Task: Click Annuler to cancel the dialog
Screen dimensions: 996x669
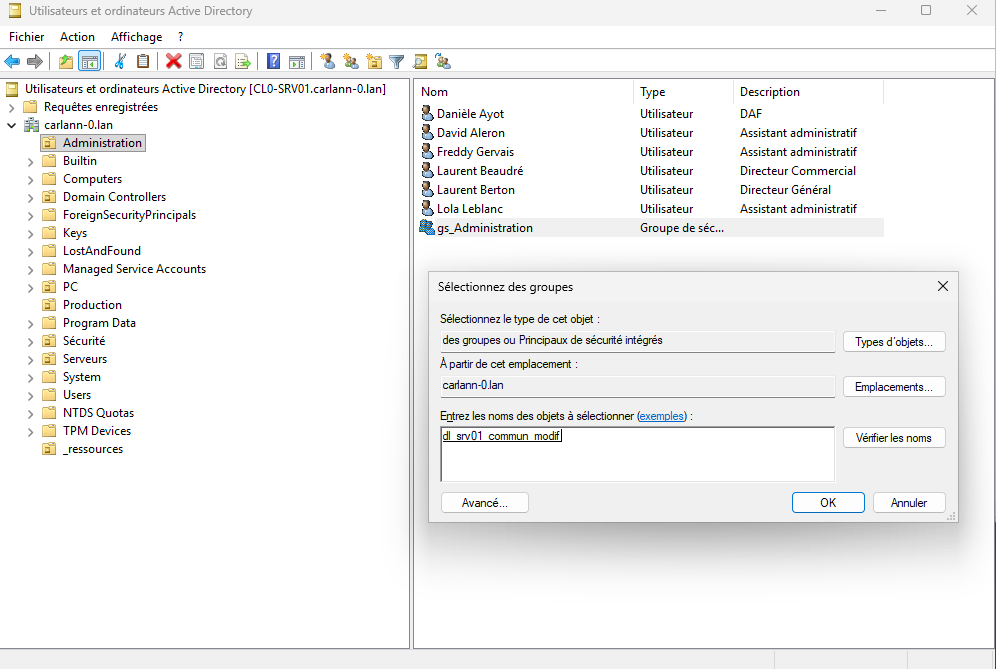Action: pyautogui.click(x=909, y=503)
